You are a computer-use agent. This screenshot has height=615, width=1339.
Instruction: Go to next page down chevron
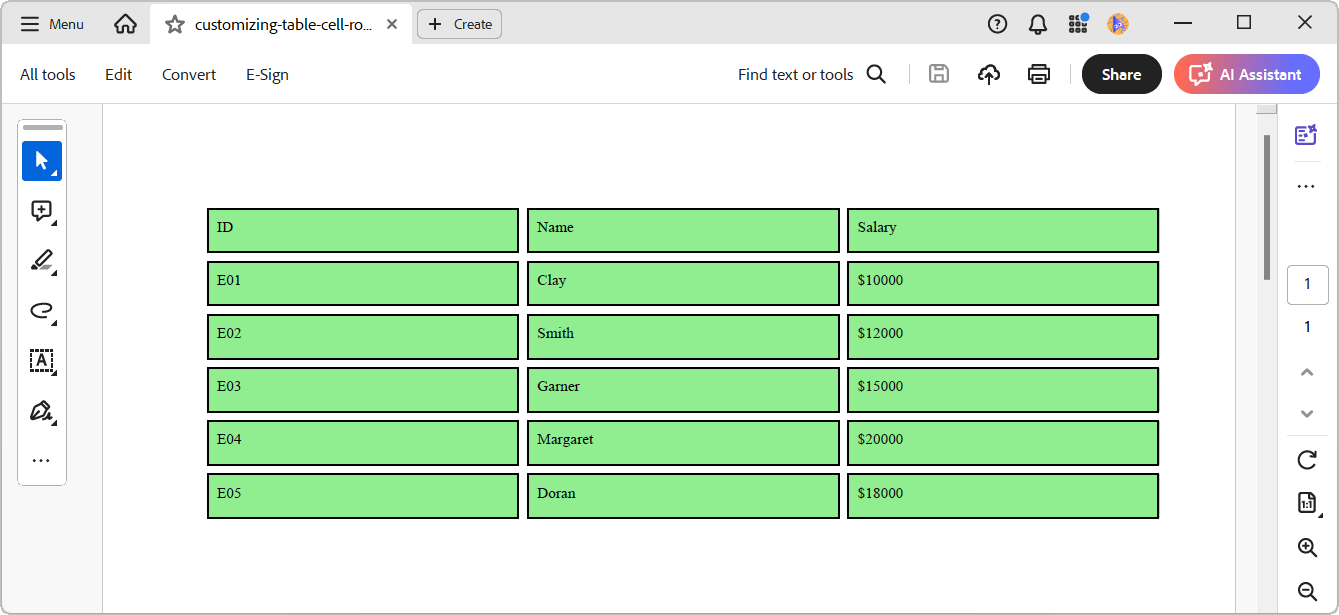point(1307,414)
